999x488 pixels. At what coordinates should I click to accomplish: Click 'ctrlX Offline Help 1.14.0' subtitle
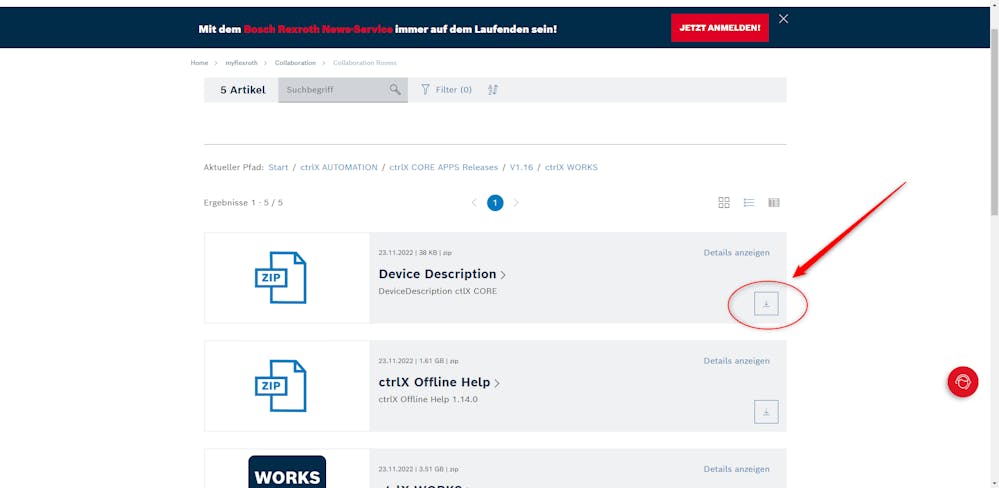point(428,399)
